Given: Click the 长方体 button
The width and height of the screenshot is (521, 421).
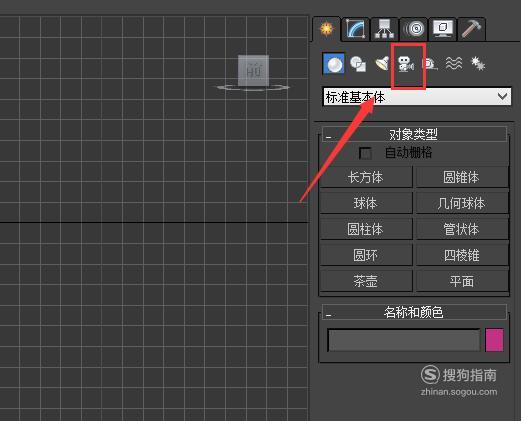Looking at the screenshot, I should pyautogui.click(x=366, y=177).
